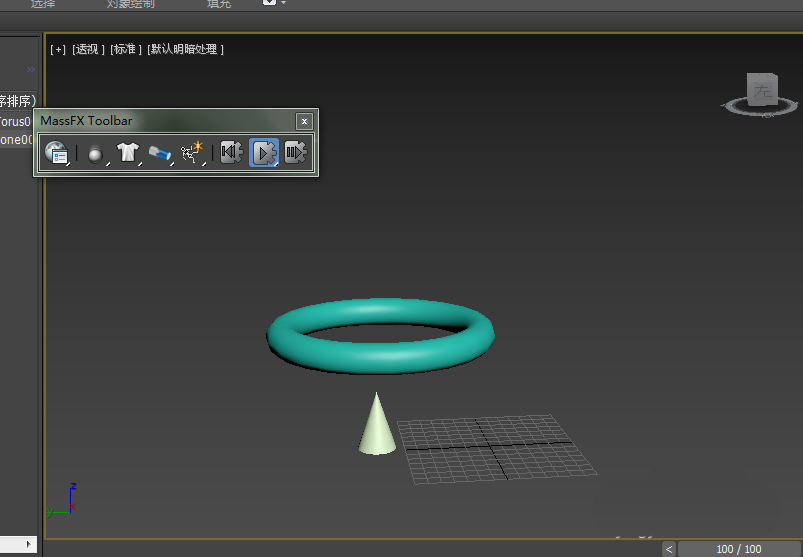The width and height of the screenshot is (803, 557).
Task: Reset simulation to original state
Action: coord(231,152)
